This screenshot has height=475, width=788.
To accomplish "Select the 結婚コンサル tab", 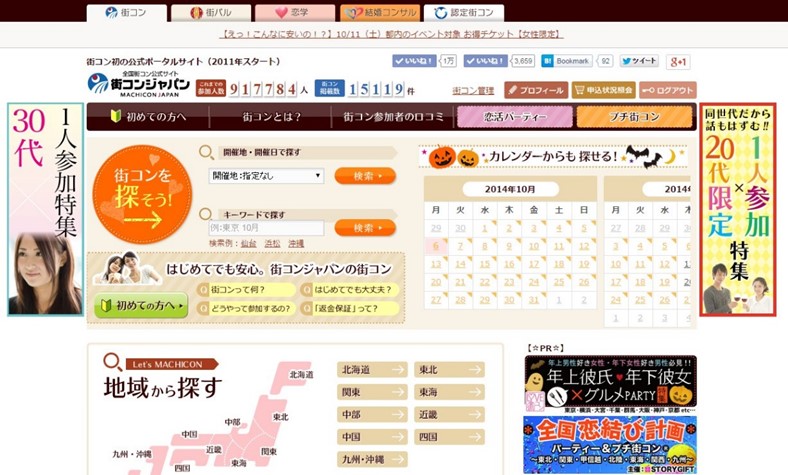I will [x=379, y=13].
